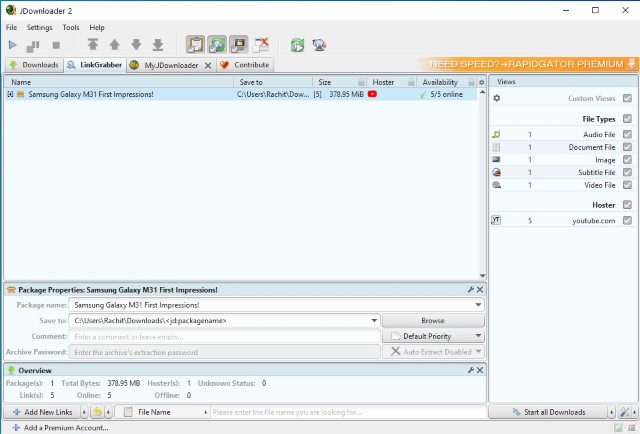This screenshot has height=434, width=640.
Task: Click the Hoster column lock icon
Action: (411, 82)
